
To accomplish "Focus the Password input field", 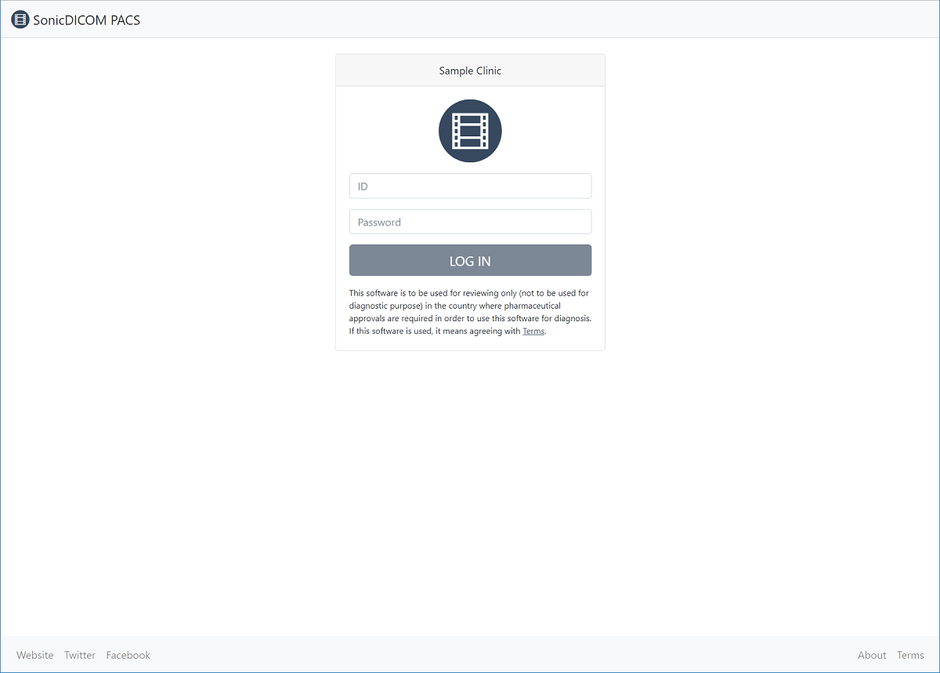I will coord(470,222).
